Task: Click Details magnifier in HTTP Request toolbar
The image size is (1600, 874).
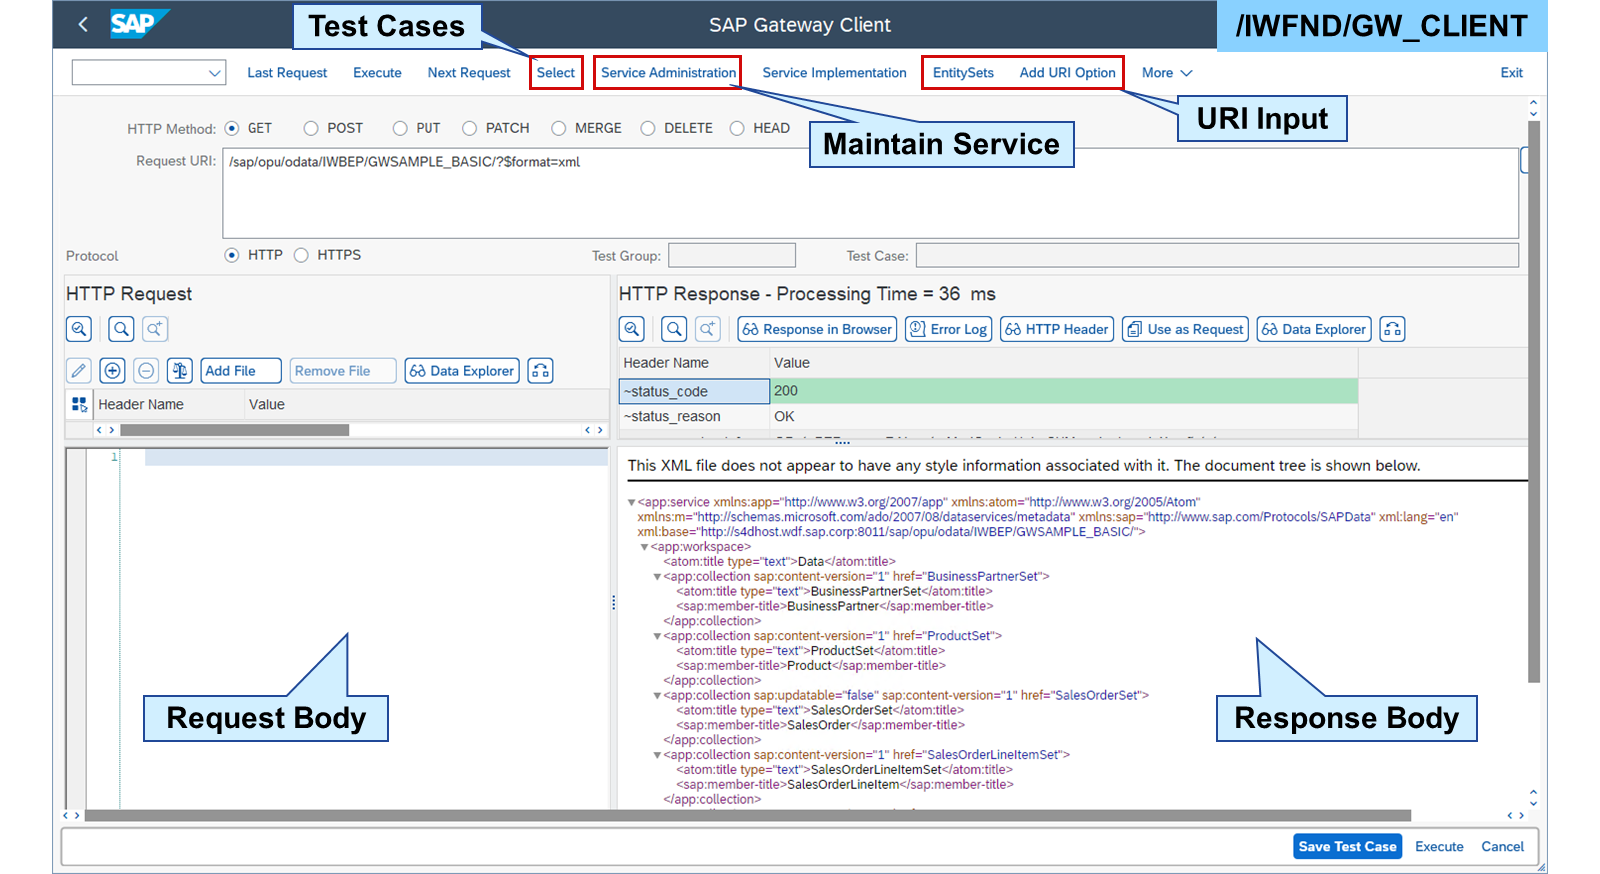Action: point(79,329)
